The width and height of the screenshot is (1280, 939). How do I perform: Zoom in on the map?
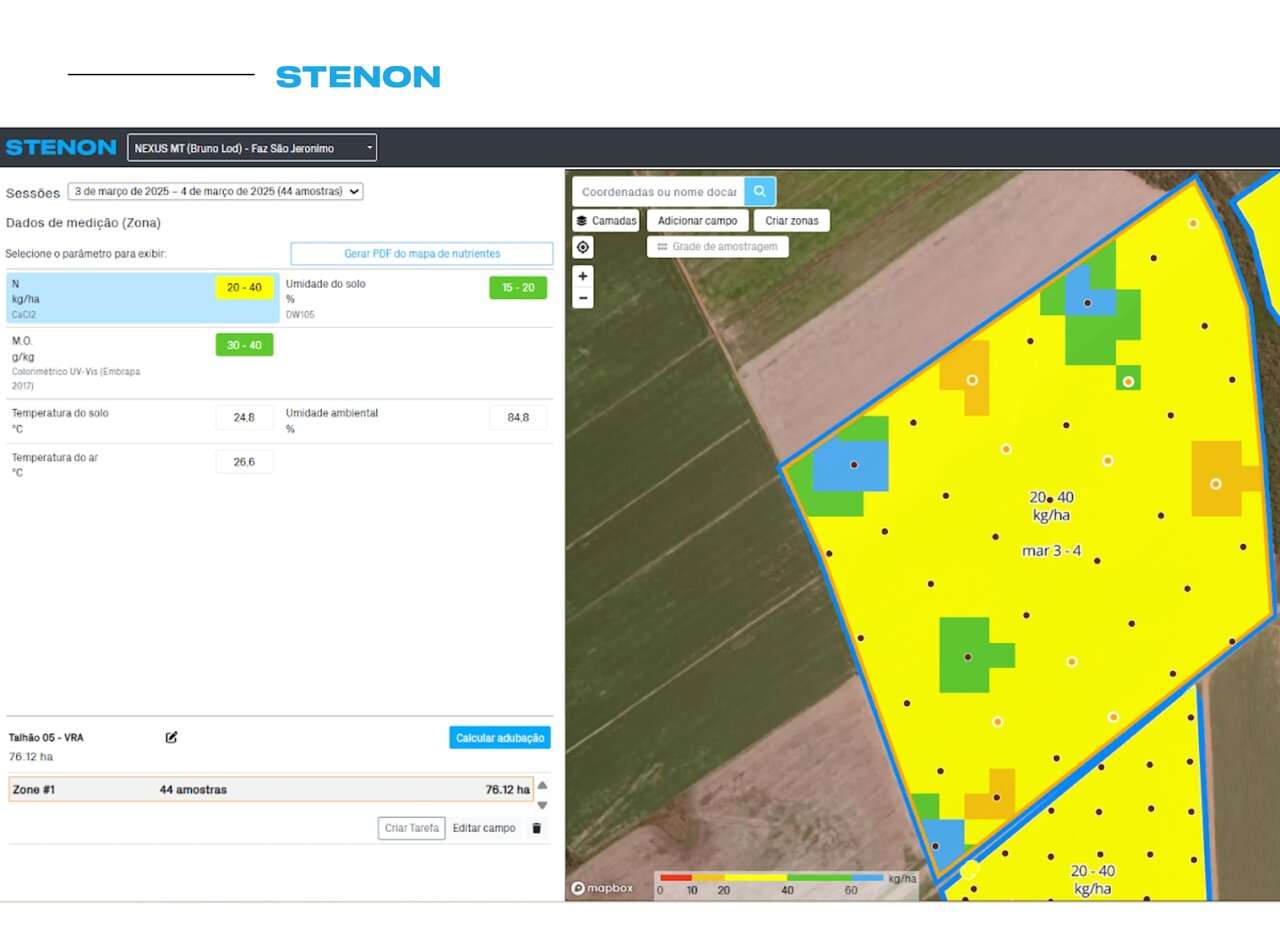pyautogui.click(x=583, y=275)
